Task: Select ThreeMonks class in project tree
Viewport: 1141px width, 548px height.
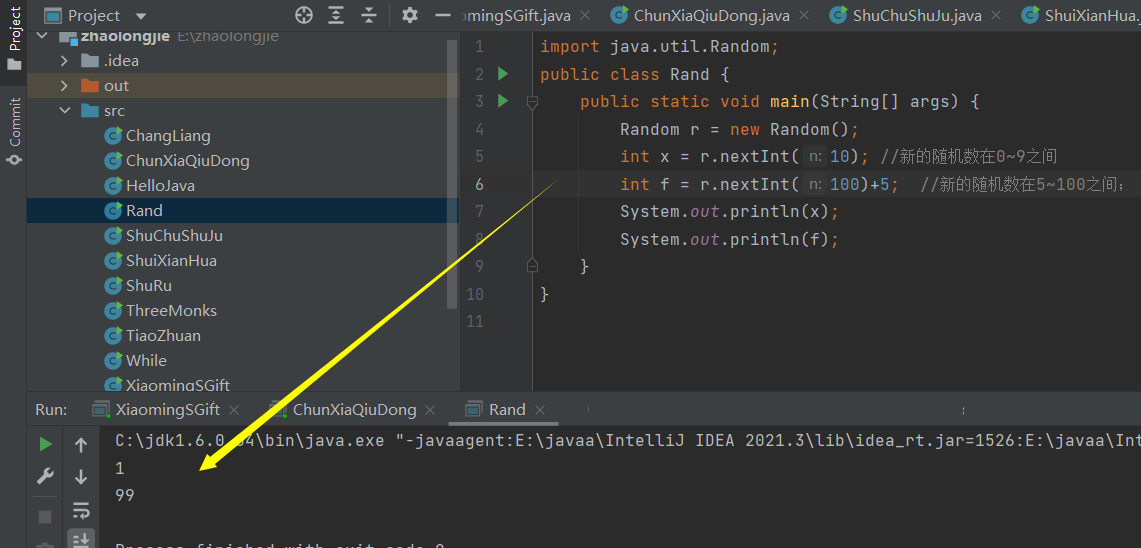Action: click(x=171, y=311)
